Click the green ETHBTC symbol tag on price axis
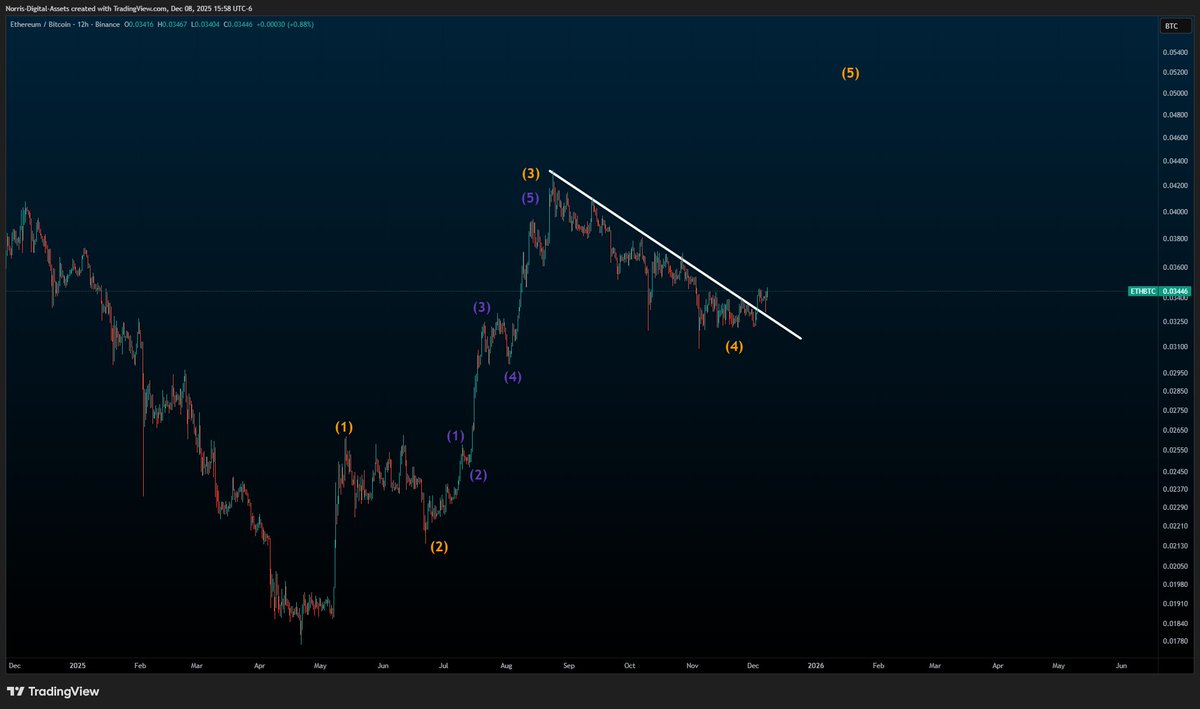The height and width of the screenshot is (709, 1200). (x=1142, y=291)
